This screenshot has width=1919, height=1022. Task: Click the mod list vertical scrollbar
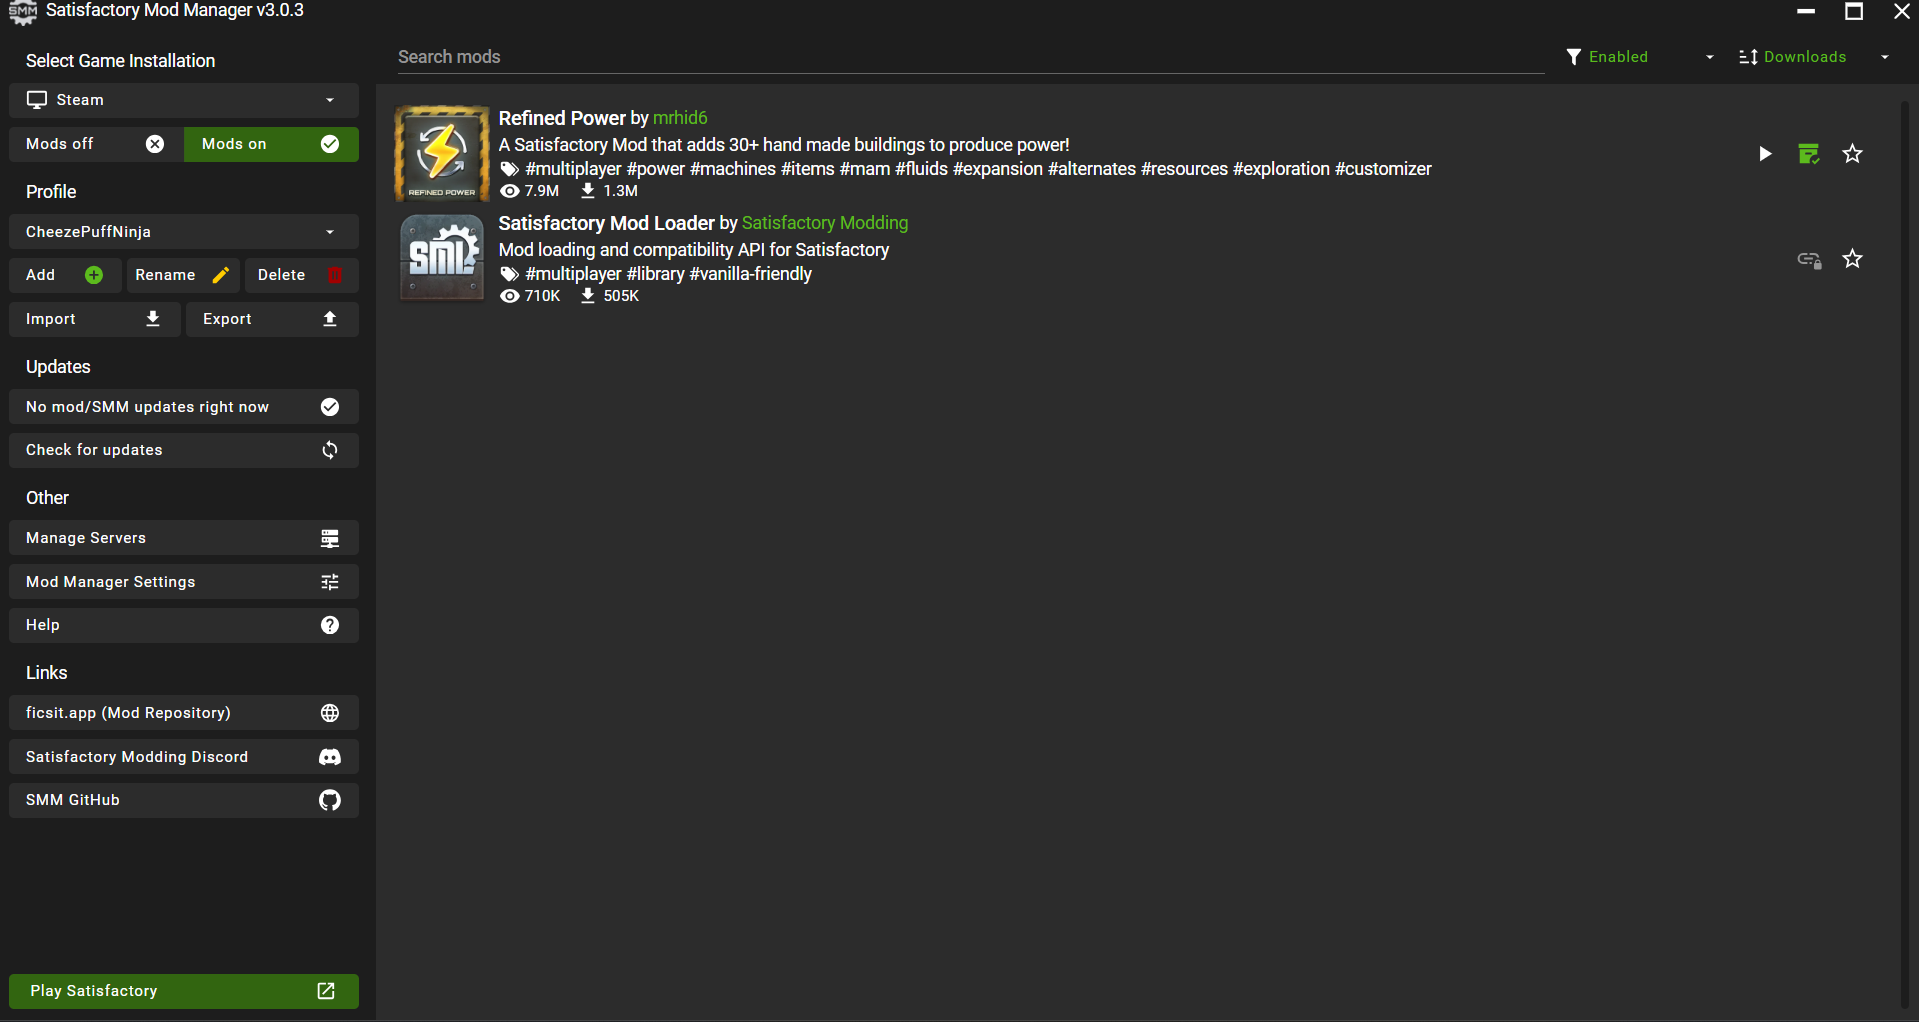1905,555
